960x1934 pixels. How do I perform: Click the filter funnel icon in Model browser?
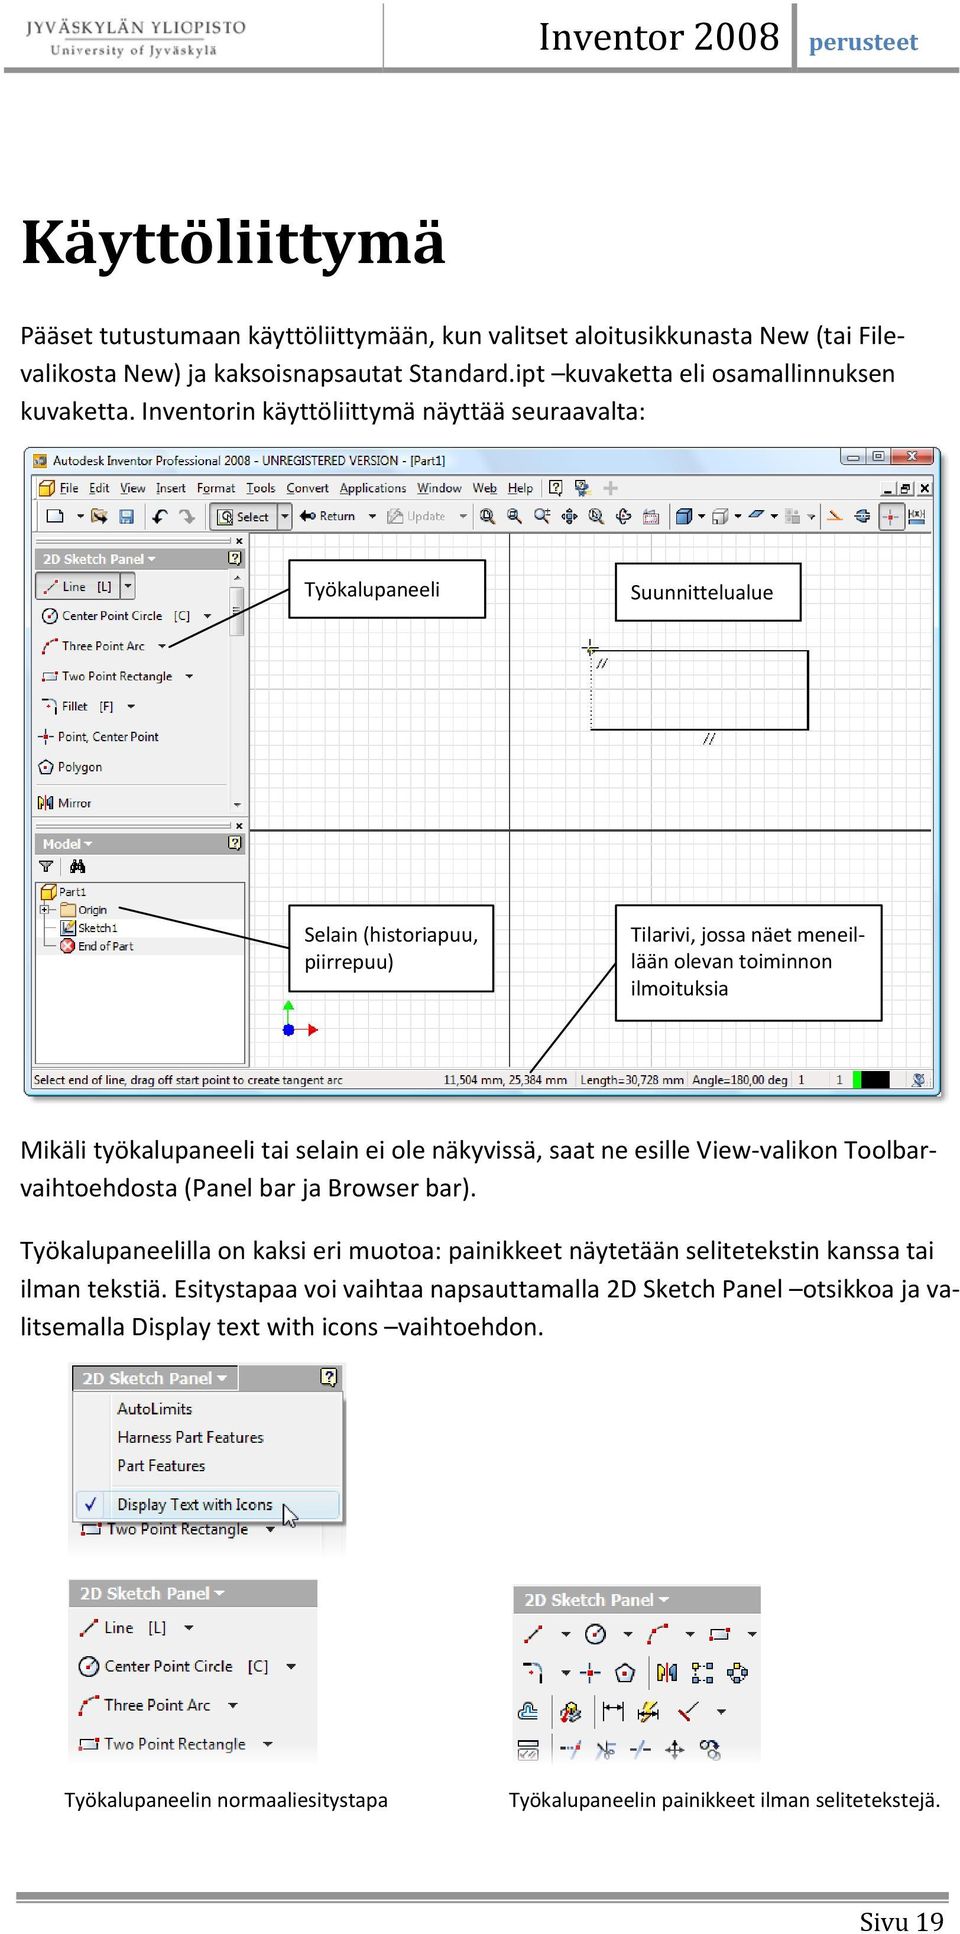coord(46,866)
